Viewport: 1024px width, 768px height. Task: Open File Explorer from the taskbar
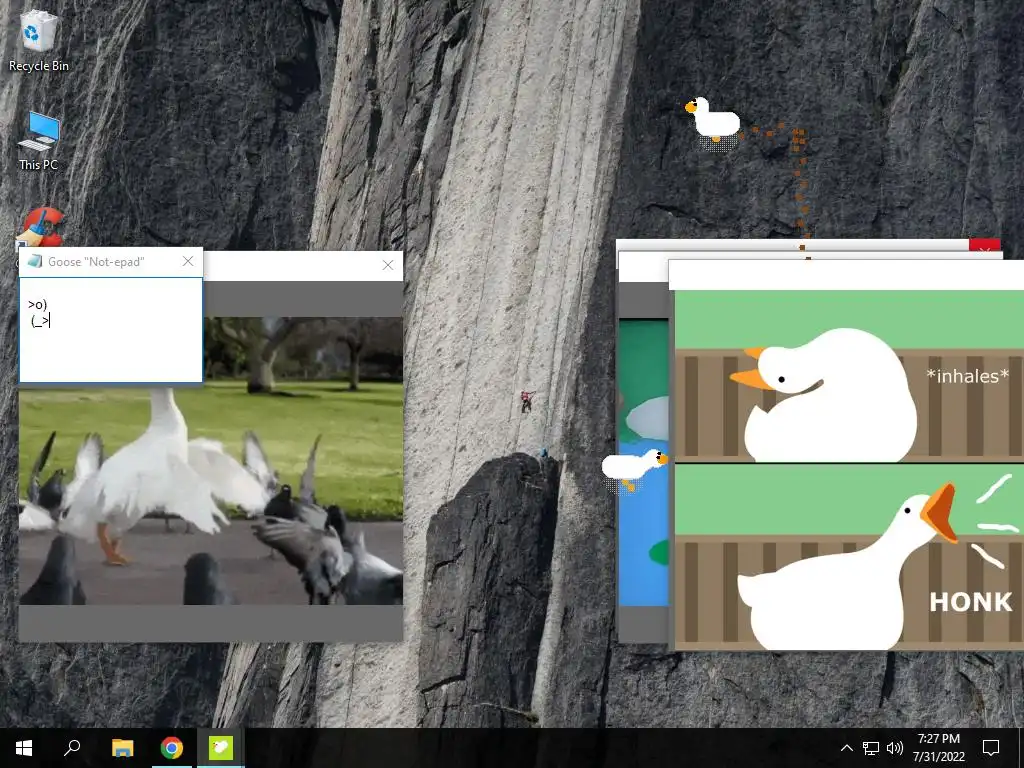point(122,748)
